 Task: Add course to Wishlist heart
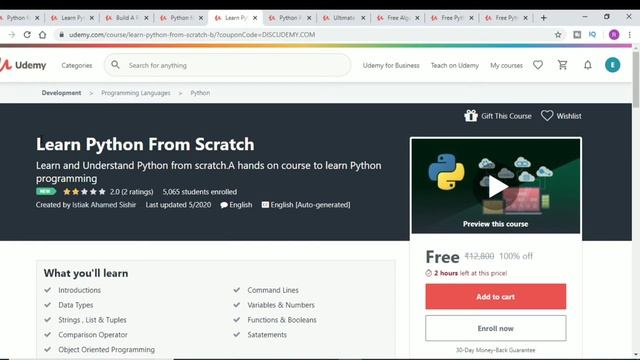coord(547,116)
